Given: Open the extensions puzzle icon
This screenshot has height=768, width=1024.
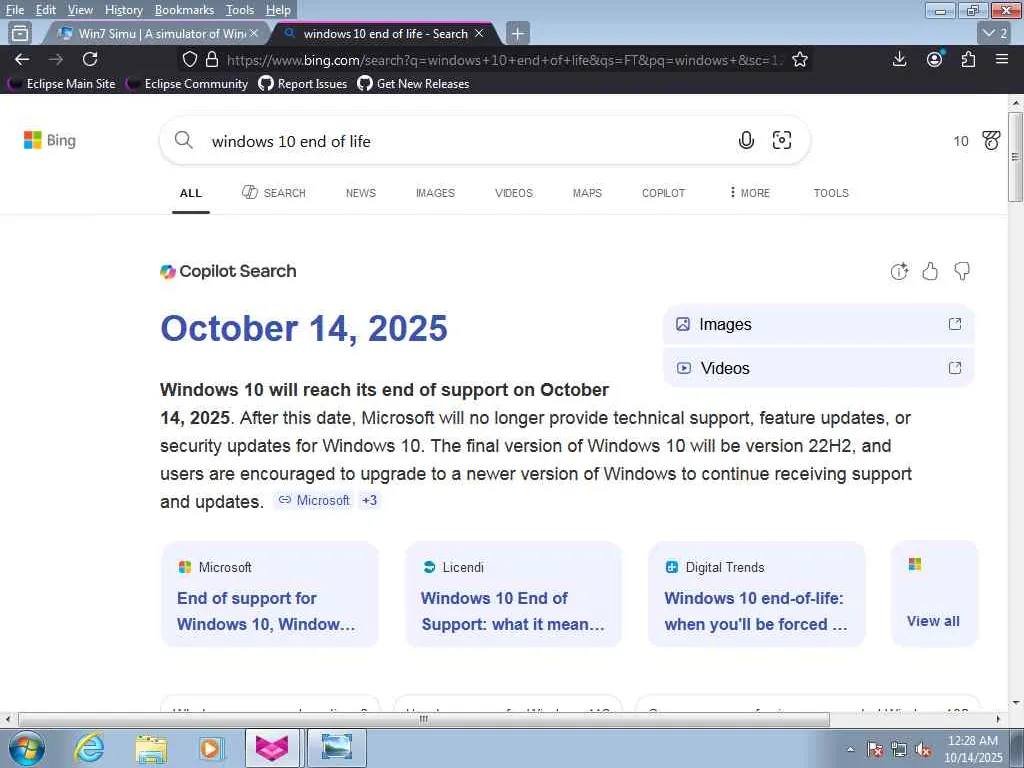Looking at the screenshot, I should pyautogui.click(x=968, y=59).
